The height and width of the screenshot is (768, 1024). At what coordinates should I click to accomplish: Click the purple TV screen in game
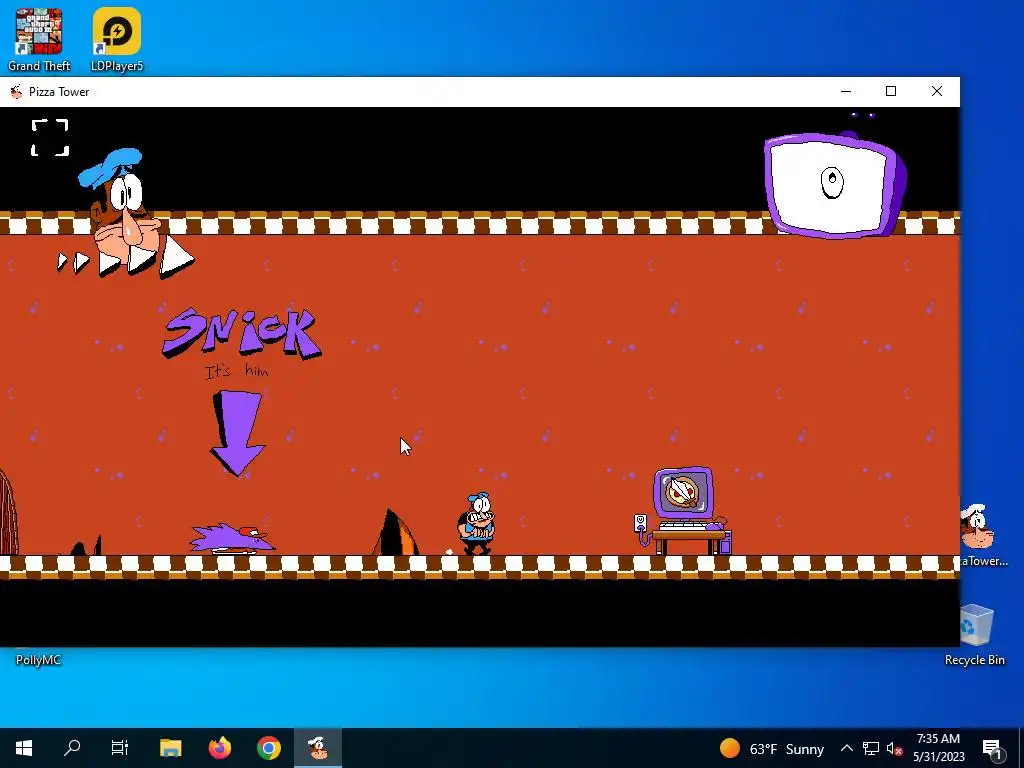(834, 185)
